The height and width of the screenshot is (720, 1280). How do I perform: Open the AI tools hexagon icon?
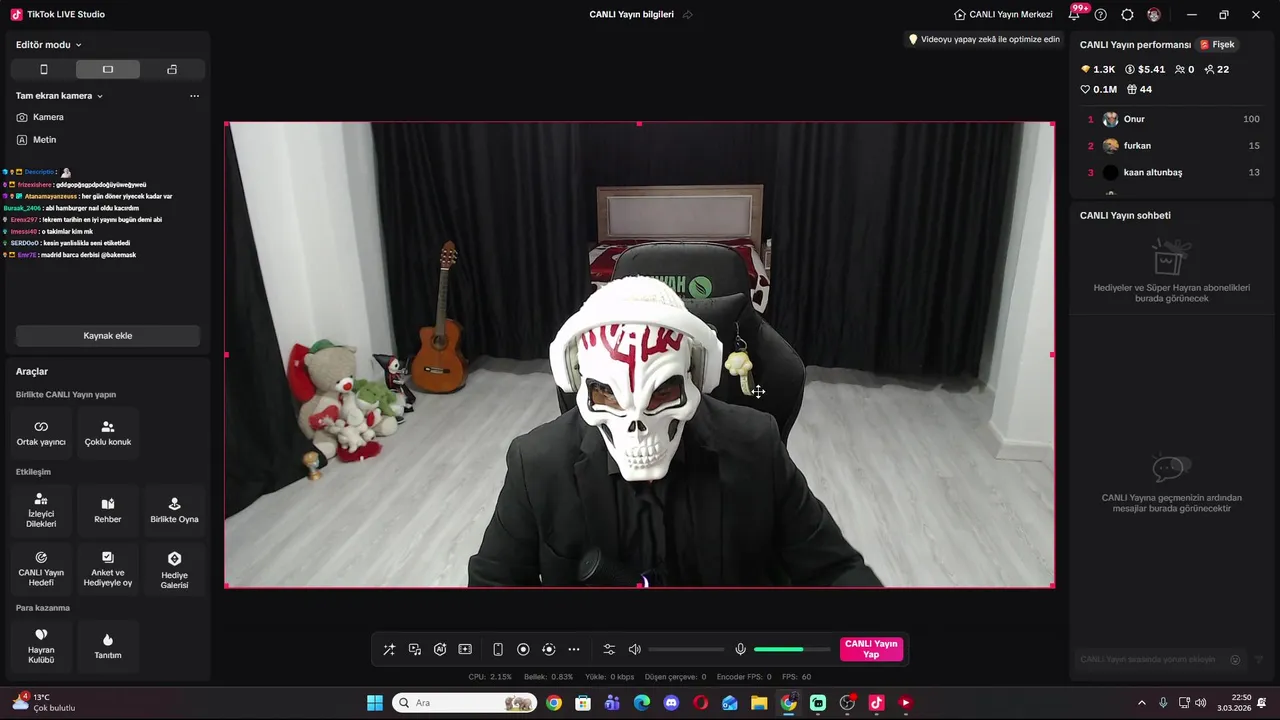click(x=440, y=649)
